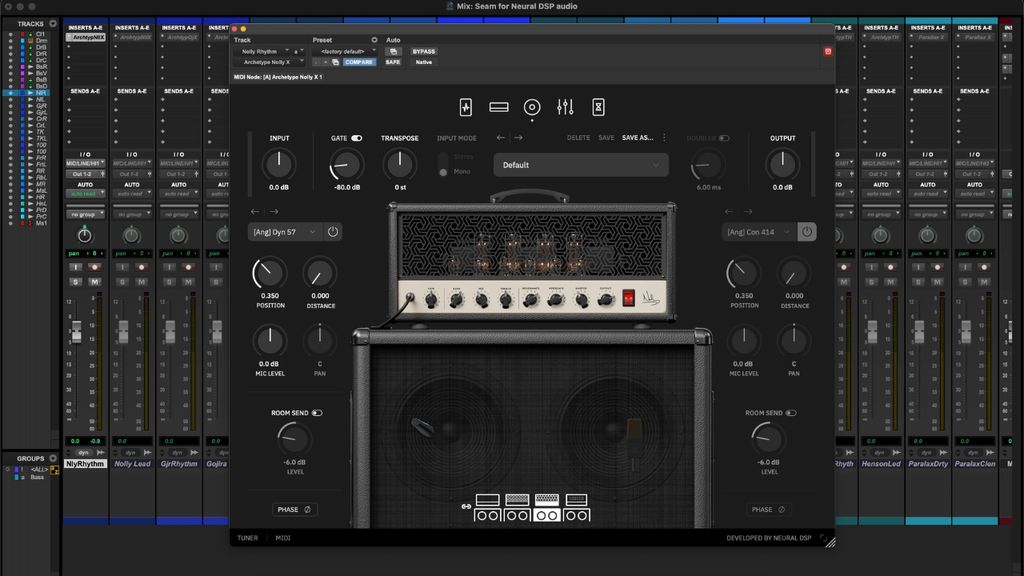The image size is (1024, 576).
Task: Open the pre-effects pedal section icon
Action: (x=466, y=107)
